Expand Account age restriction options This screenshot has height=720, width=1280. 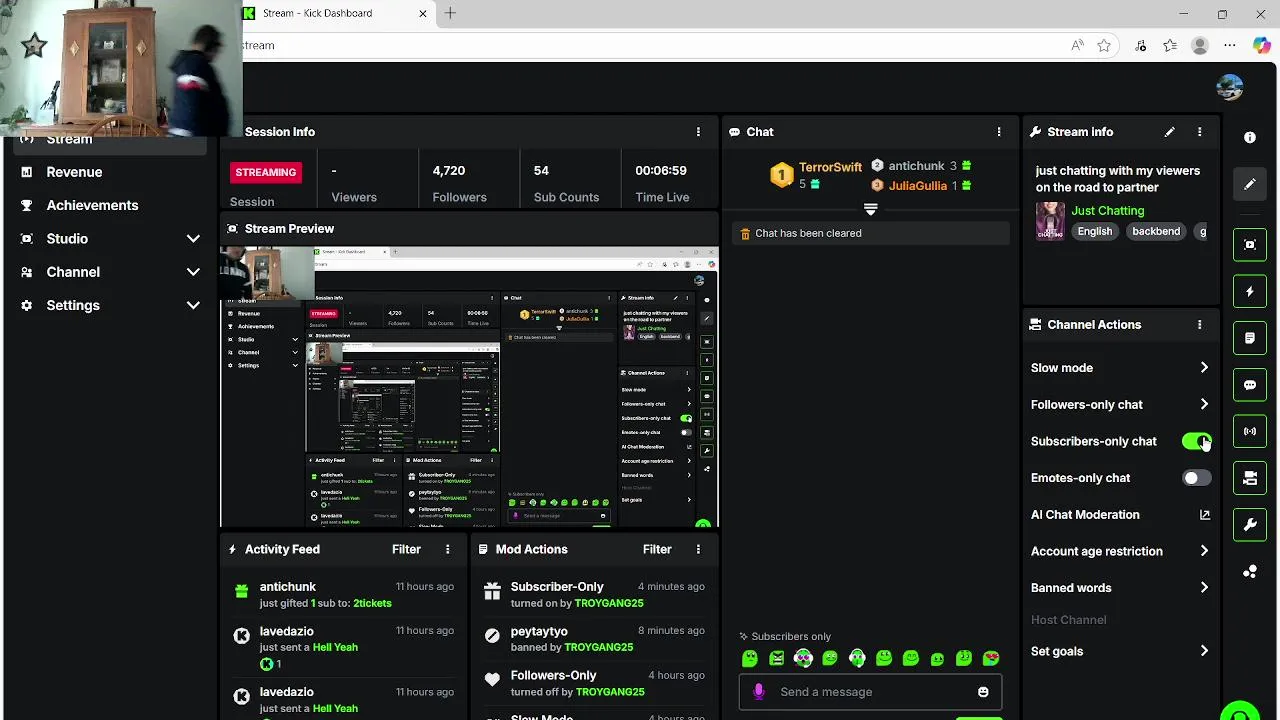[x=1204, y=551]
